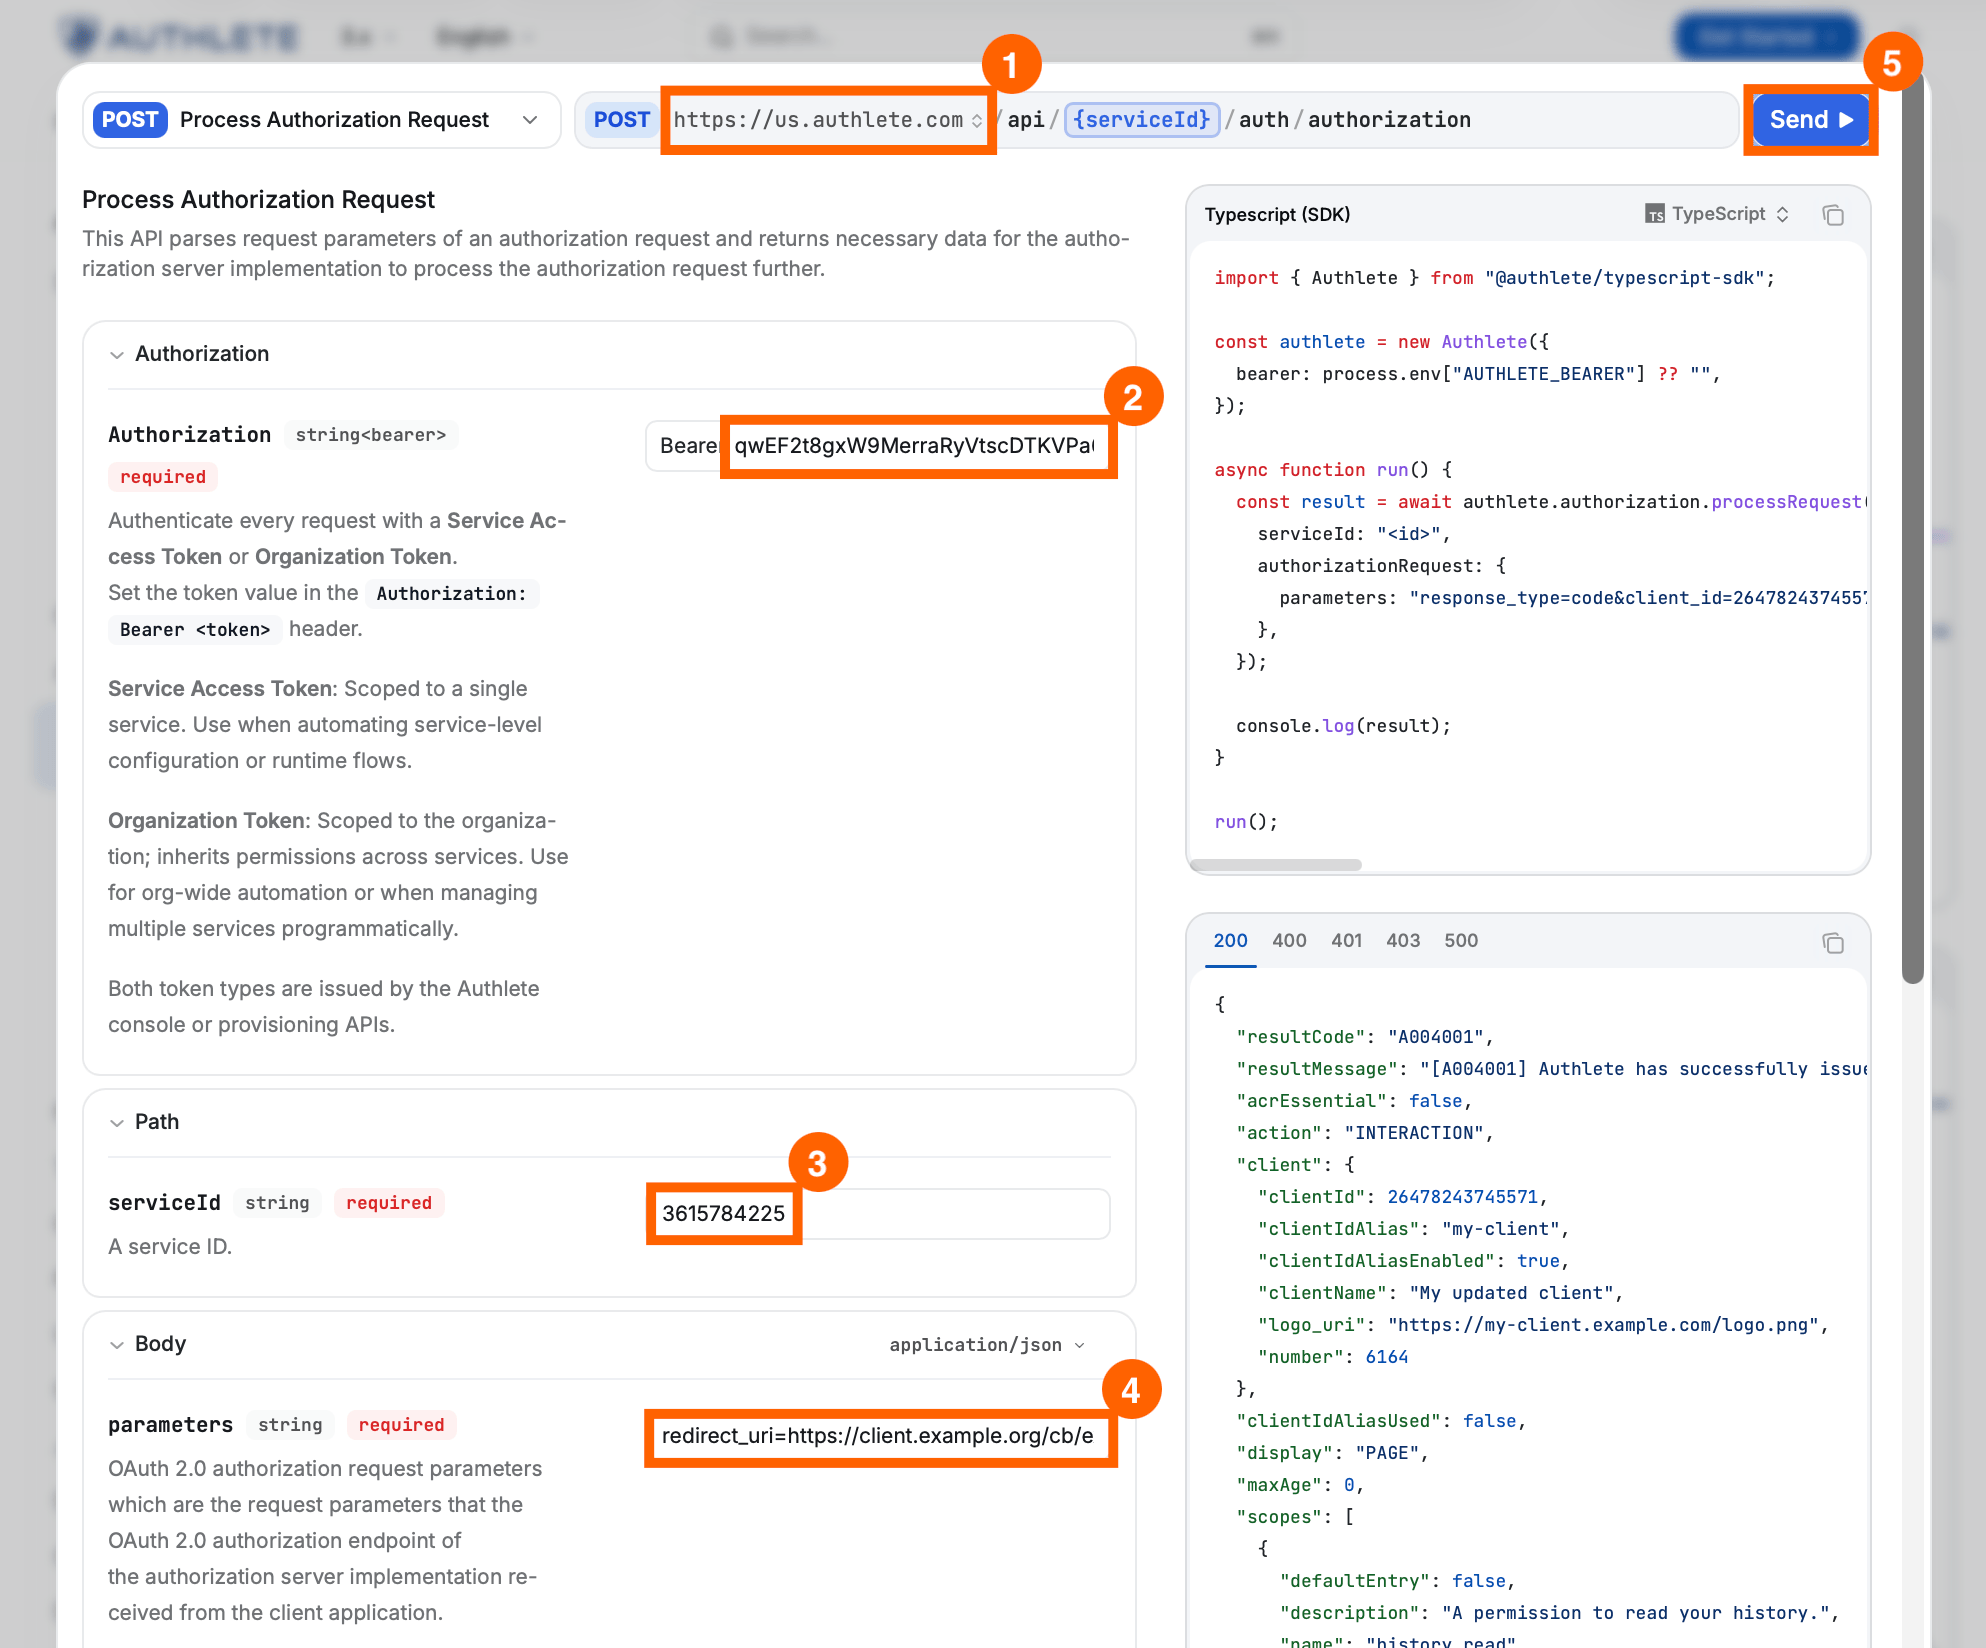Click the "clientName" line in response JSON
1986x1648 pixels.
(x=1440, y=1293)
